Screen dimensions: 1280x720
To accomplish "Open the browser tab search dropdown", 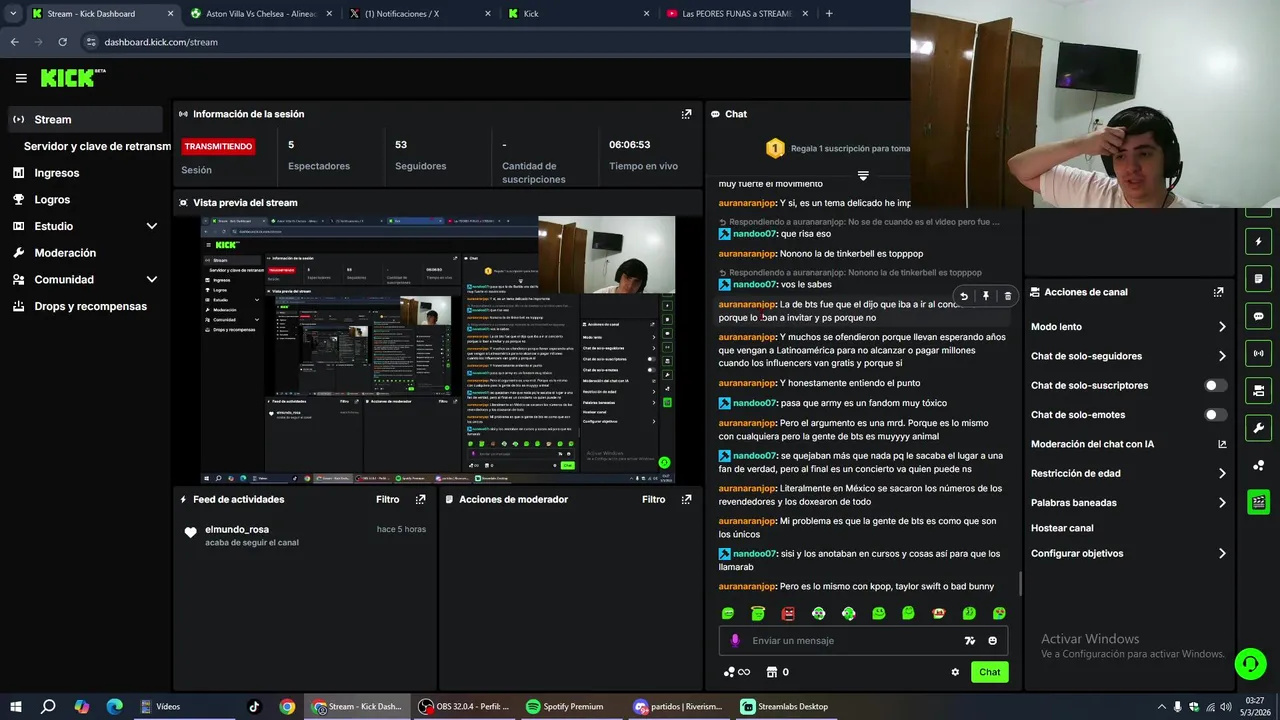I will pos(13,14).
